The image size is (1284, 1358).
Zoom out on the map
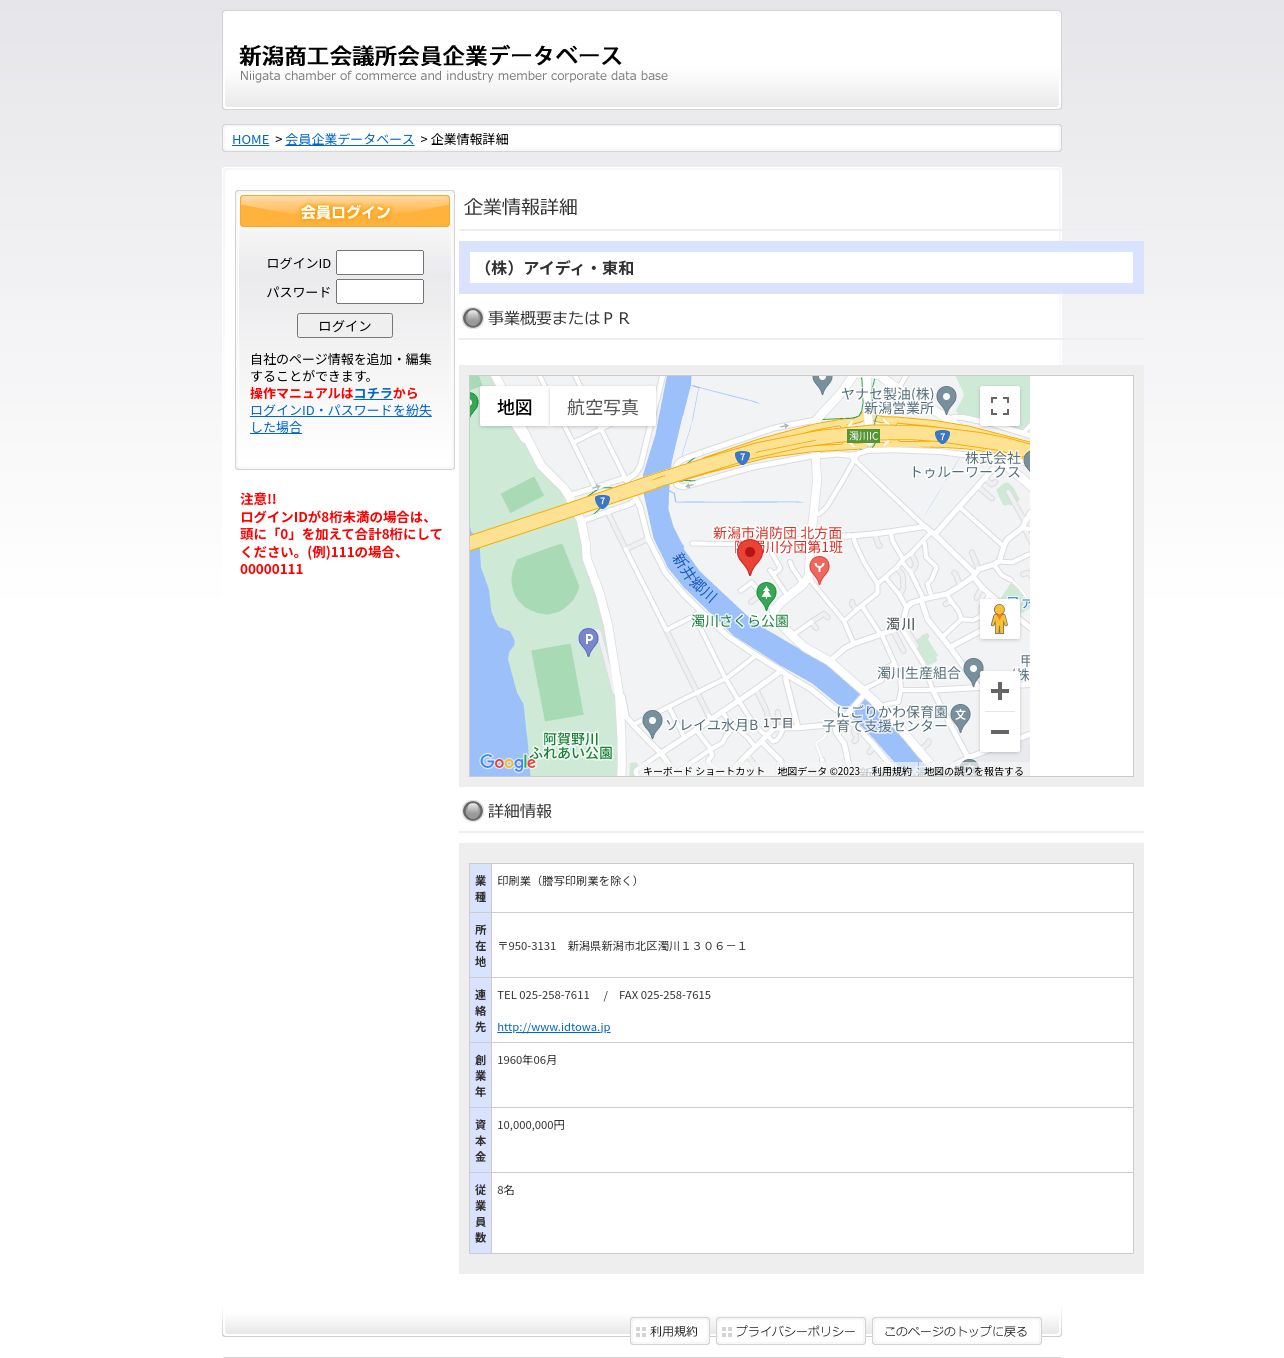[999, 732]
